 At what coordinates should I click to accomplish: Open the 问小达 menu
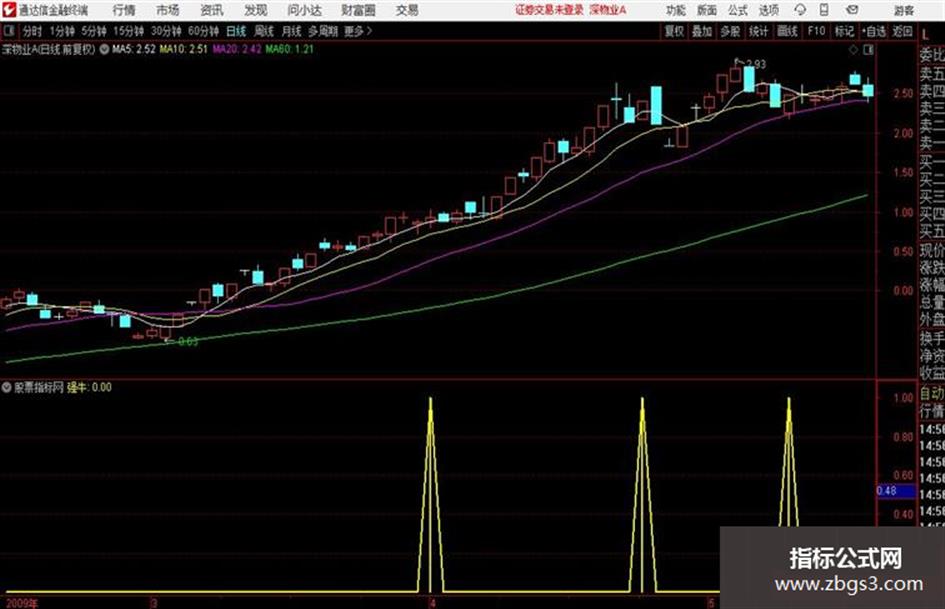click(305, 10)
